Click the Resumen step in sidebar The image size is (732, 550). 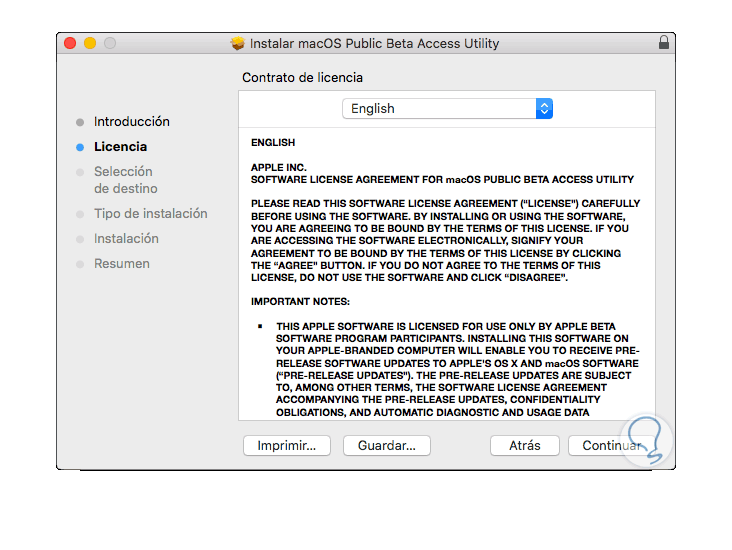(121, 264)
